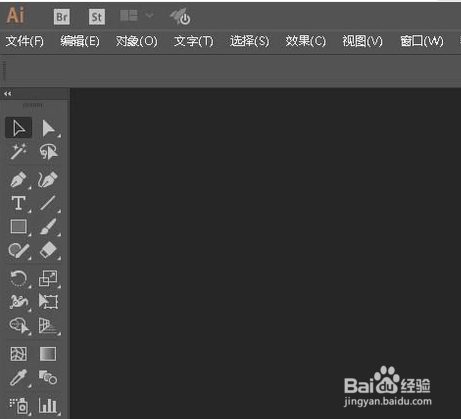Expand the arrange documents dropdown arrow
Image resolution: width=461 pixels, height=419 pixels.
click(x=149, y=15)
